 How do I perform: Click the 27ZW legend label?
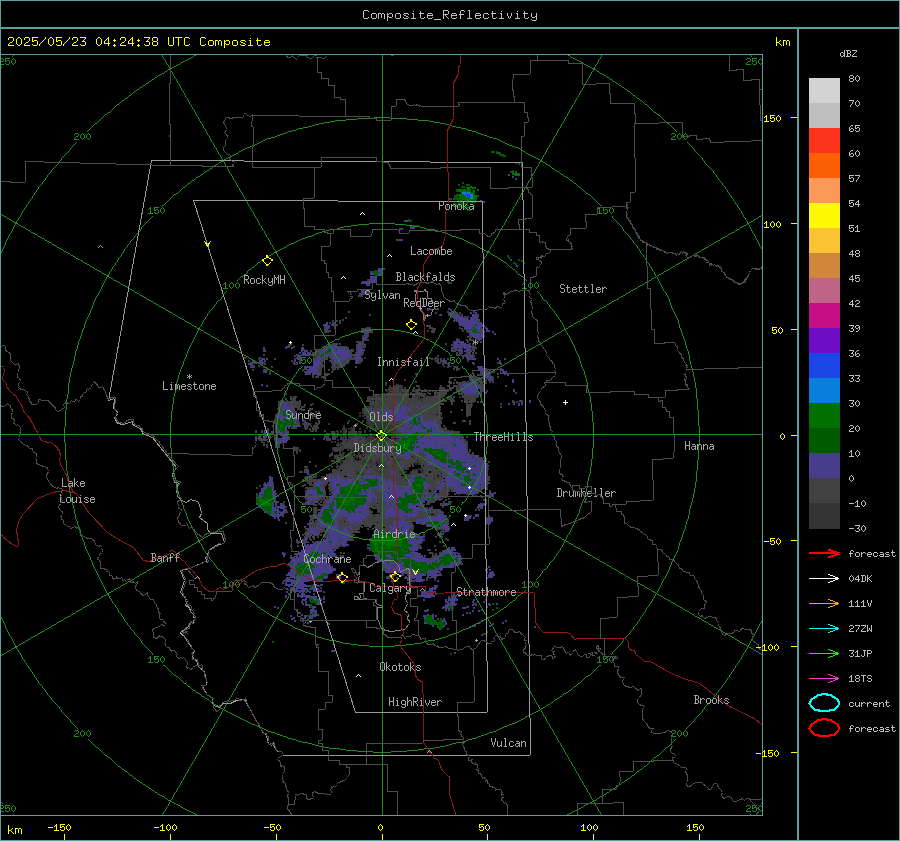point(860,629)
